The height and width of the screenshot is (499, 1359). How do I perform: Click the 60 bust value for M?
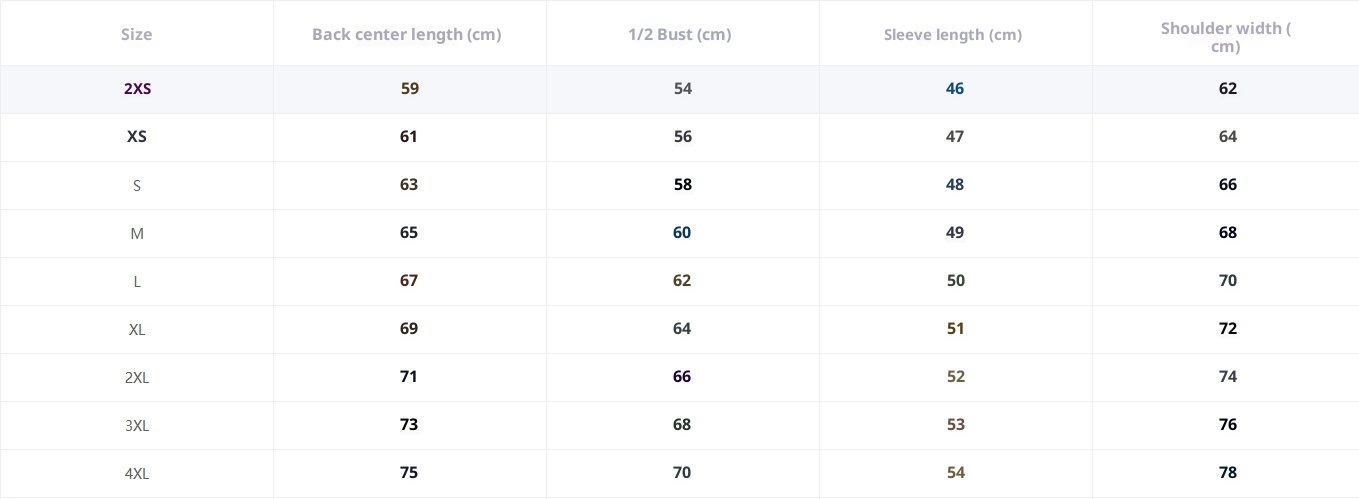682,233
